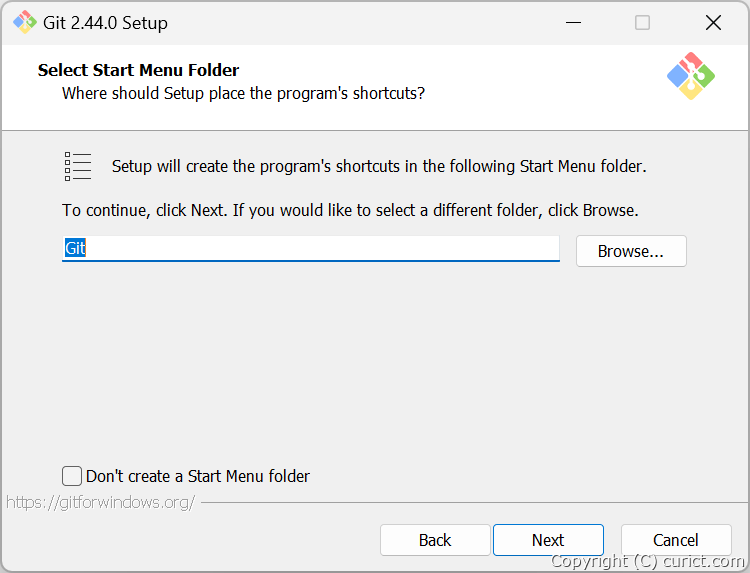The image size is (750, 573).
Task: Close the Git 2.44.0 Setup window
Action: pyautogui.click(x=713, y=22)
